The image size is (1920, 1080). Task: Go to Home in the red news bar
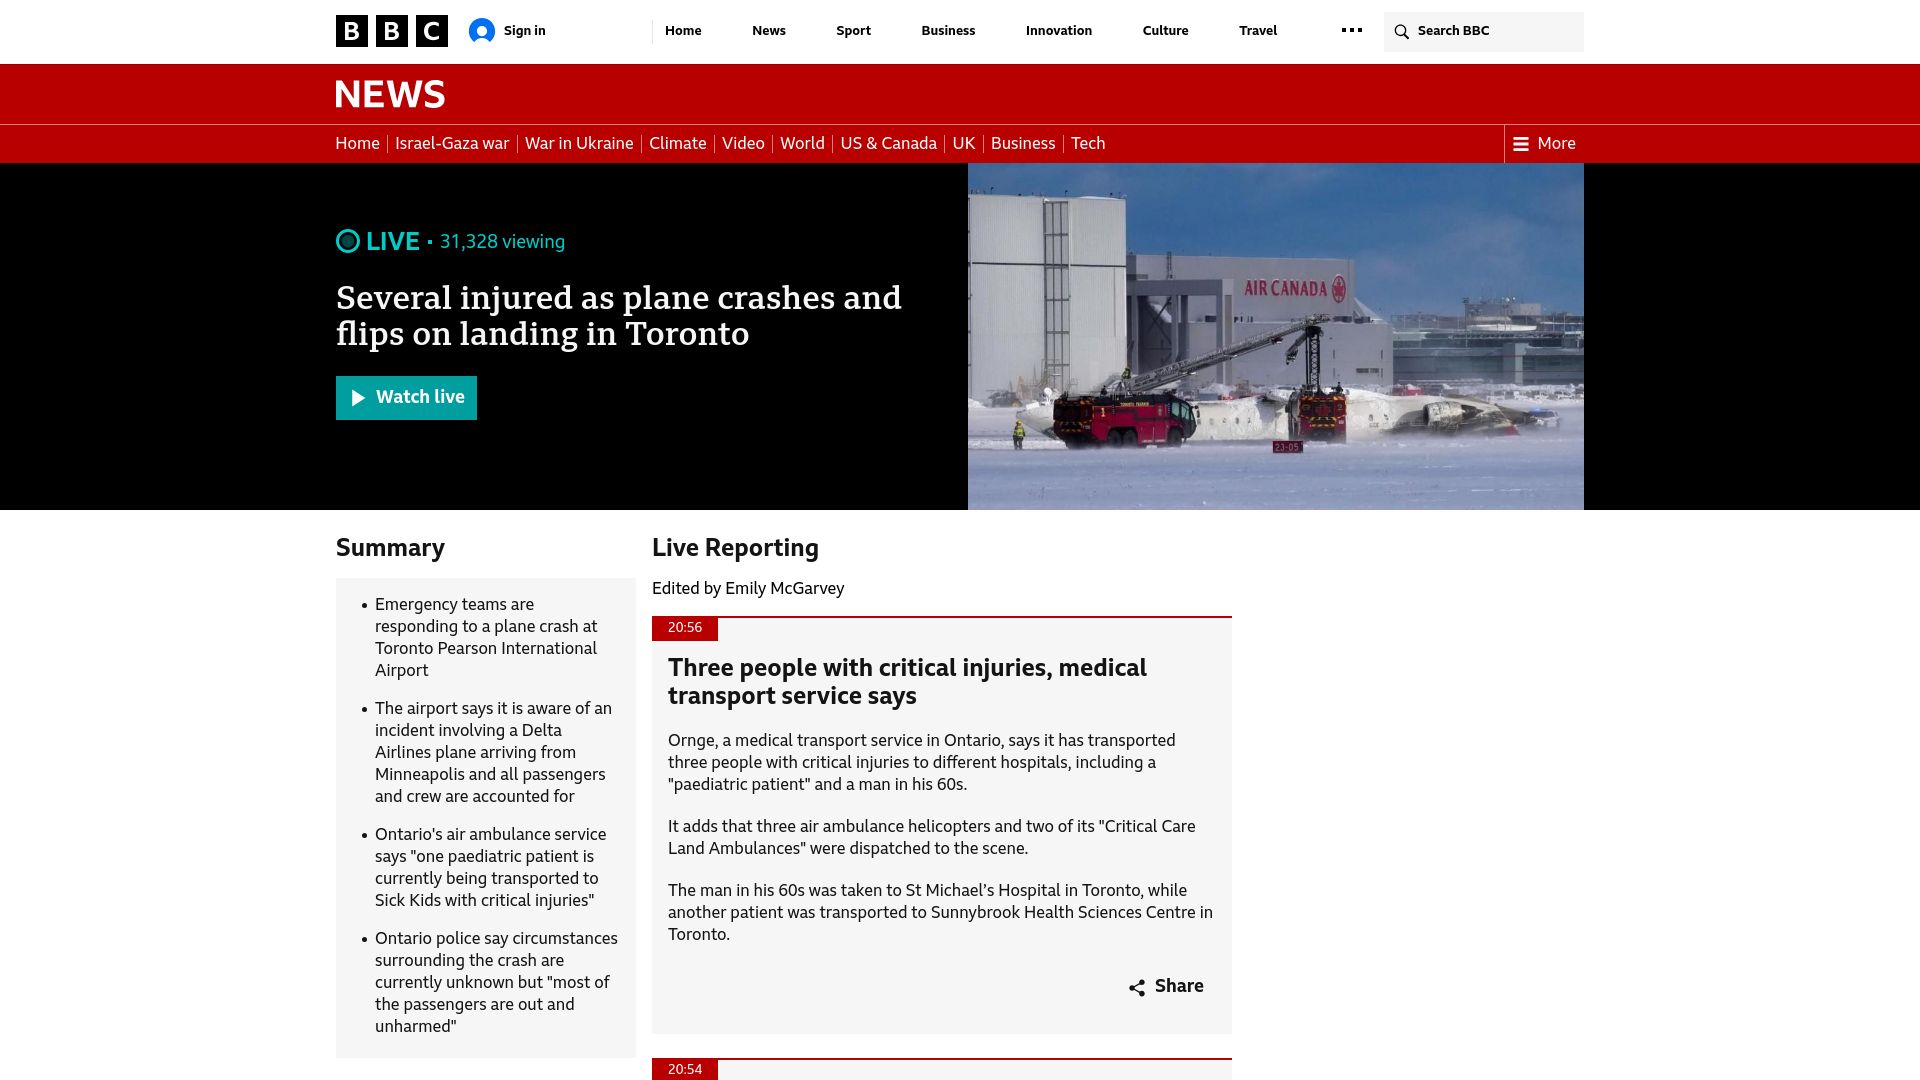click(x=357, y=144)
